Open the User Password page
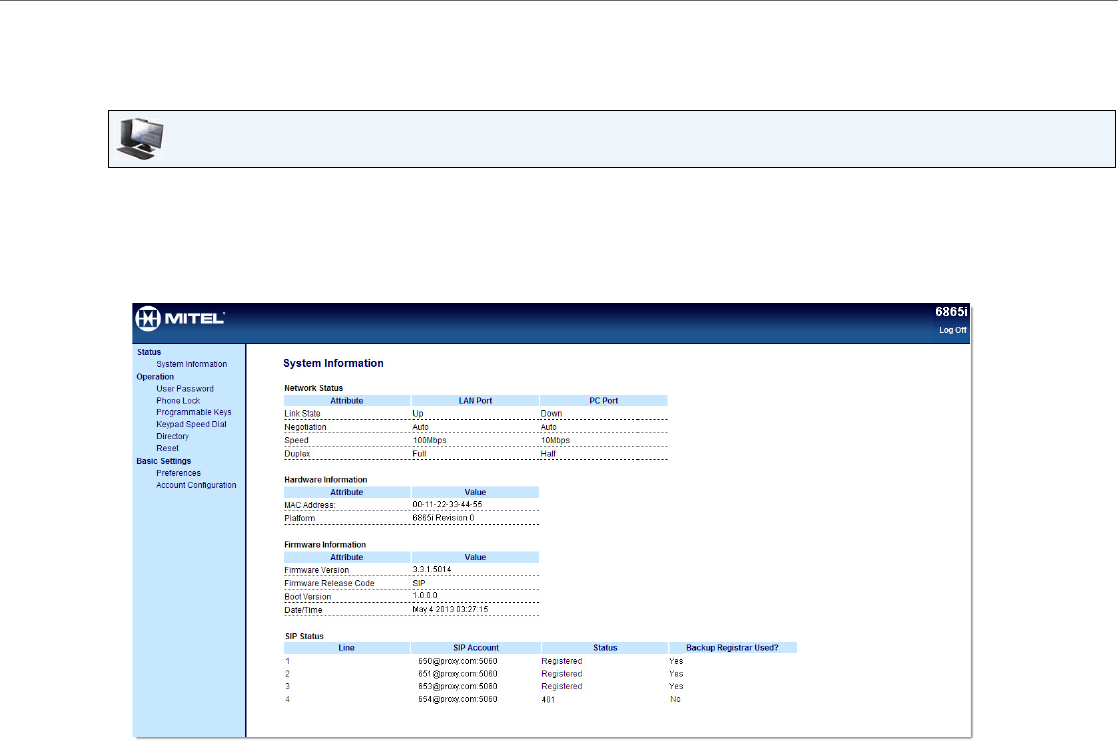 coord(185,389)
